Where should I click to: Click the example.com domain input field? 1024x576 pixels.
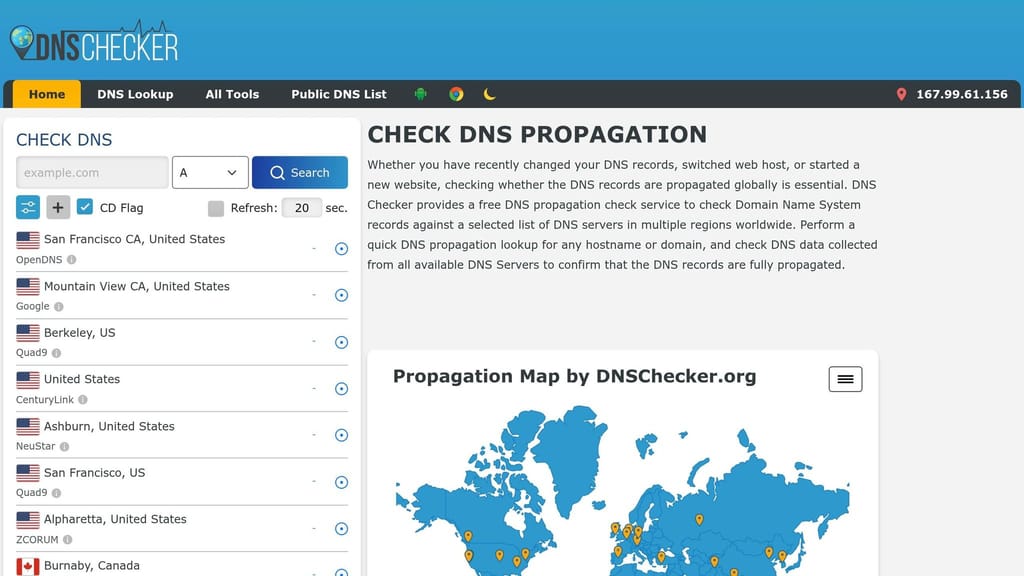click(x=92, y=172)
